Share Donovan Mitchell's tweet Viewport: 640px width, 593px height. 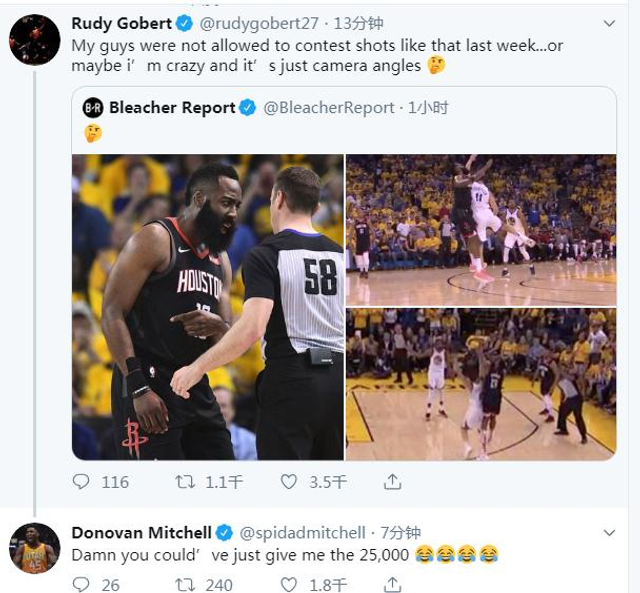point(393,584)
